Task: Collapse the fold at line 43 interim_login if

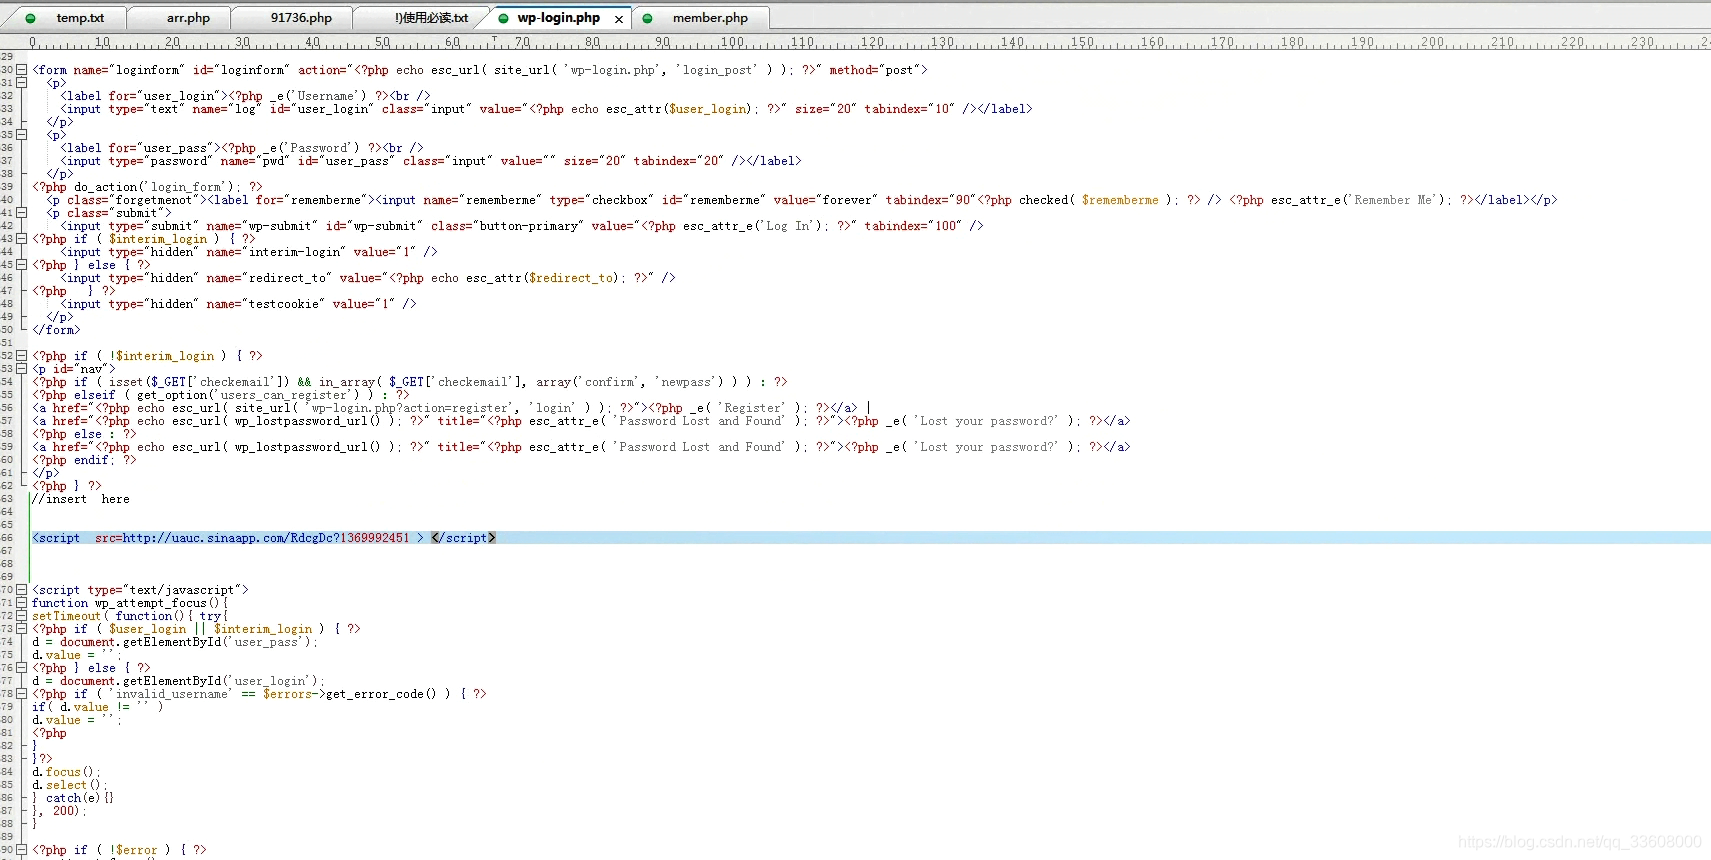Action: click(x=21, y=239)
